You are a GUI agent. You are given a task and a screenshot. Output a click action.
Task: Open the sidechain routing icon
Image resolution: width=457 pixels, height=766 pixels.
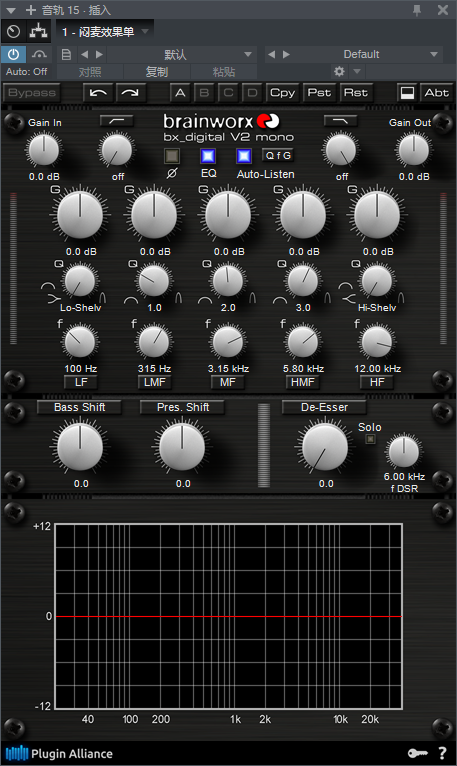pos(39,32)
